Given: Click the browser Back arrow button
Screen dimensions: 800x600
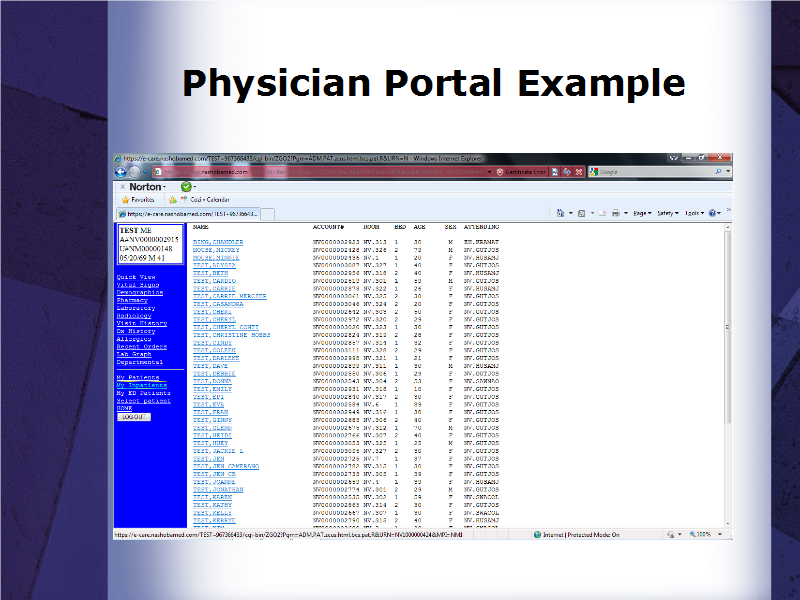Looking at the screenshot, I should [x=121, y=172].
